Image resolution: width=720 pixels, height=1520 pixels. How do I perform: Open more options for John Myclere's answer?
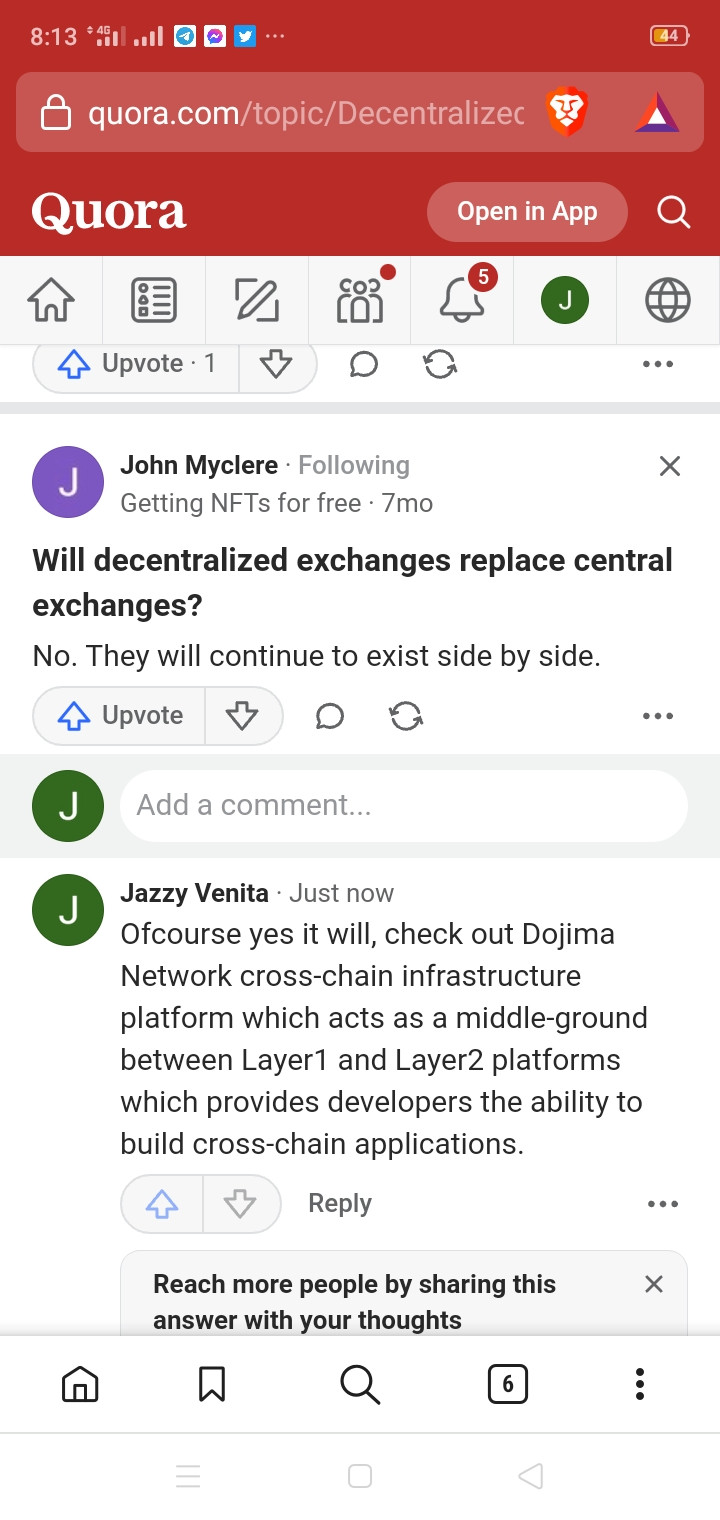click(657, 716)
